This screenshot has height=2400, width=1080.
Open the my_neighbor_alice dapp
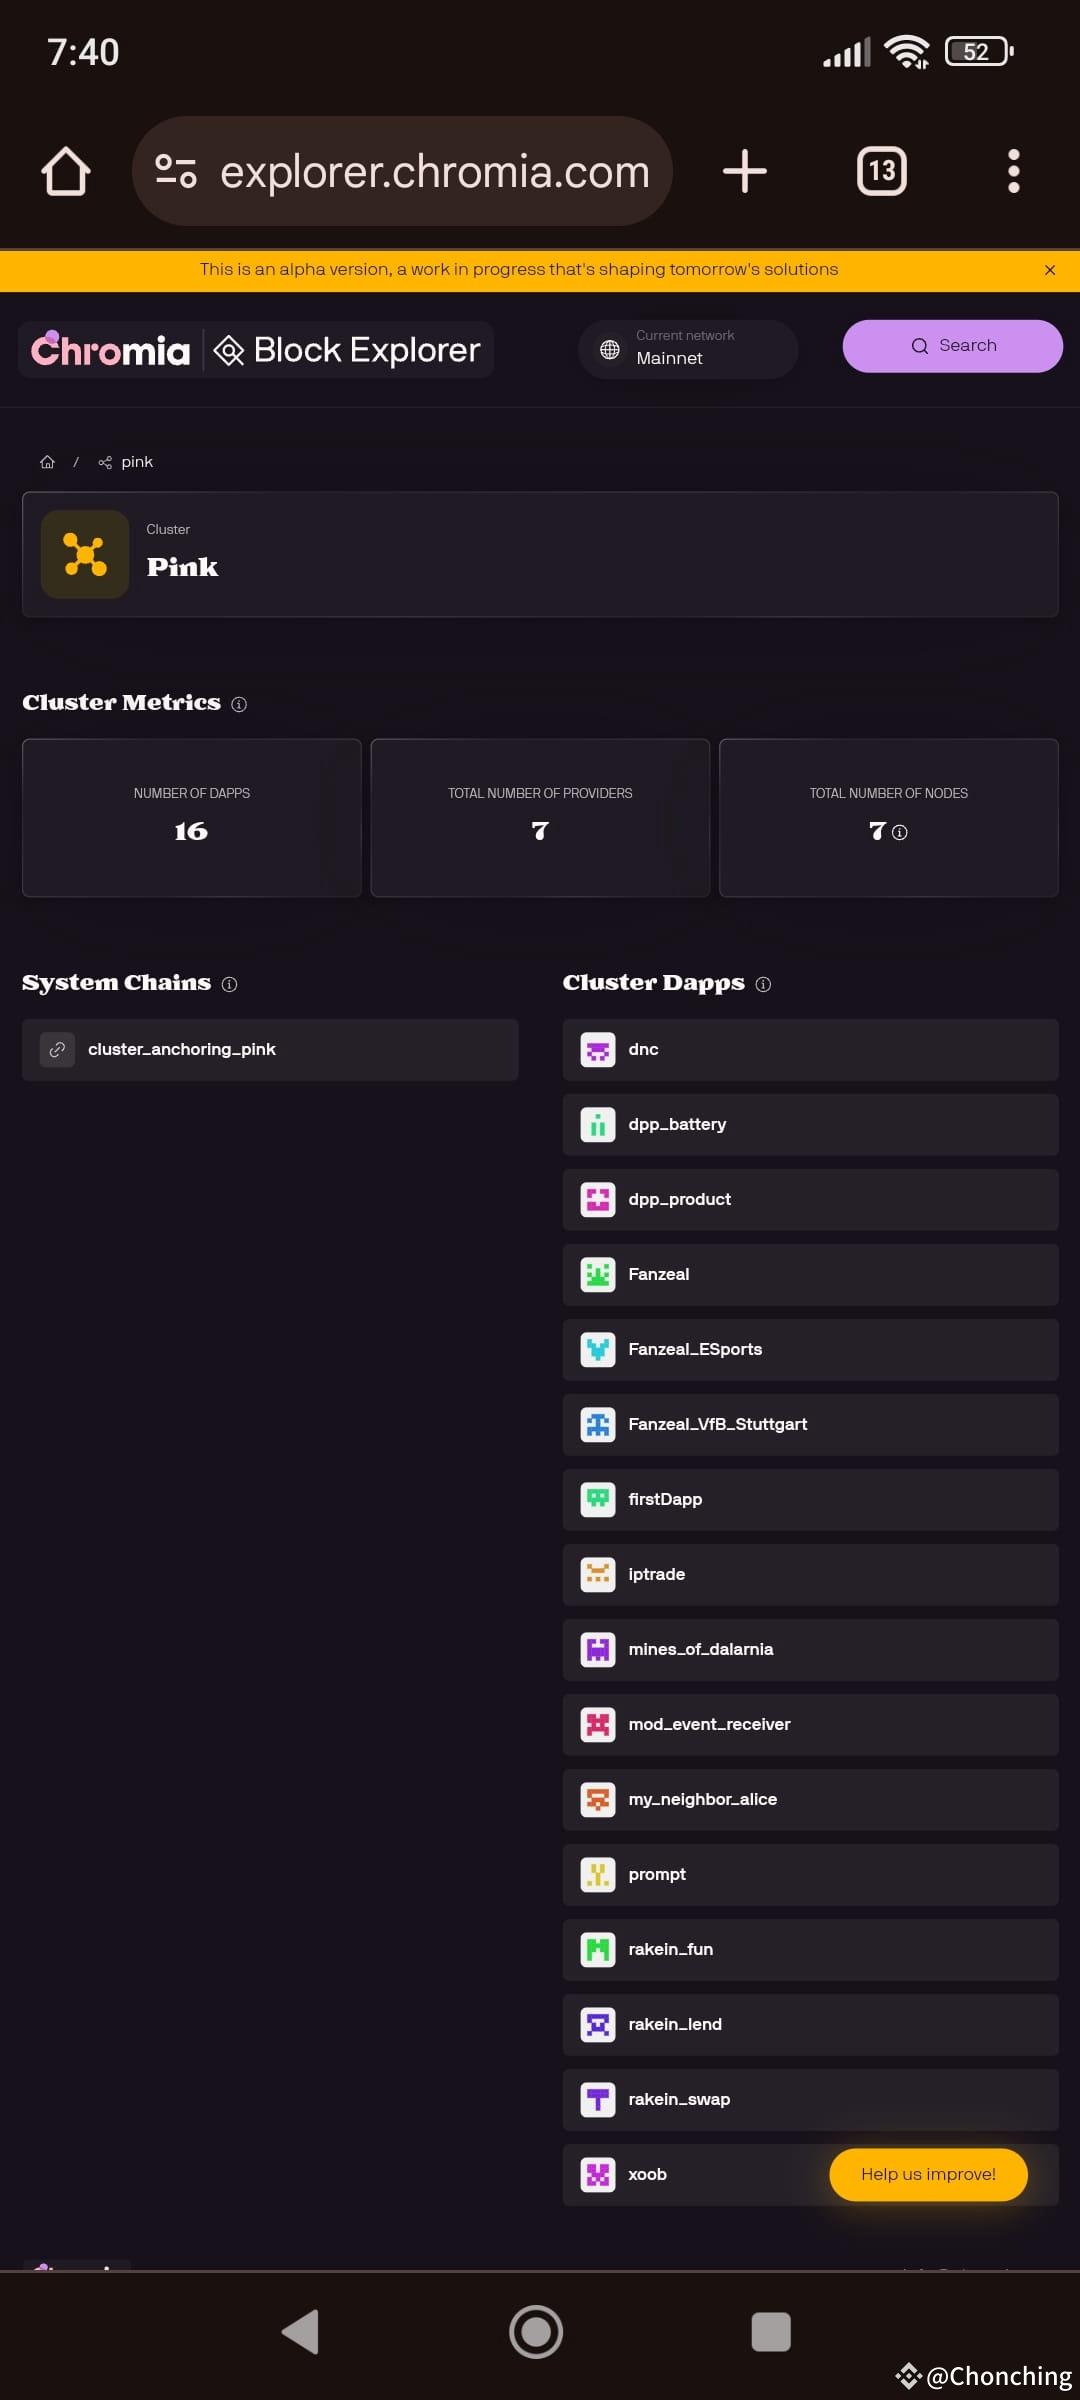tap(810, 1800)
